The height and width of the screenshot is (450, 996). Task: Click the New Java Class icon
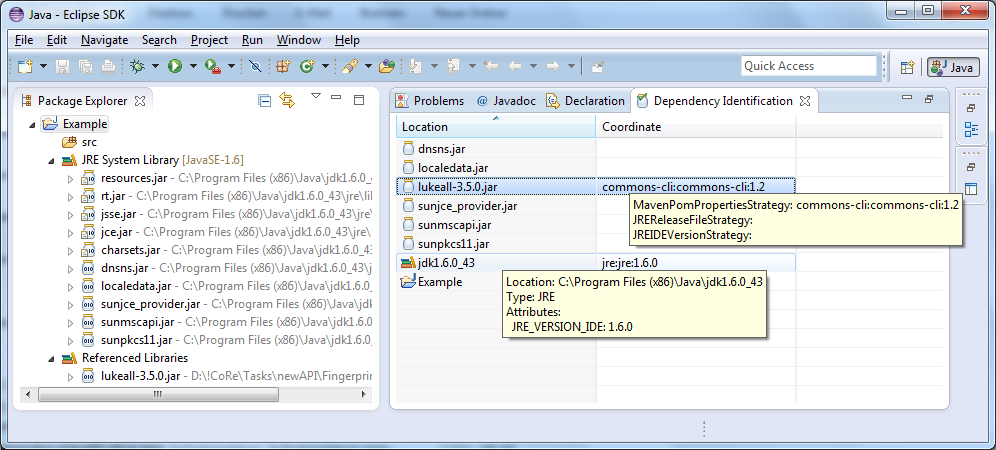click(x=307, y=65)
